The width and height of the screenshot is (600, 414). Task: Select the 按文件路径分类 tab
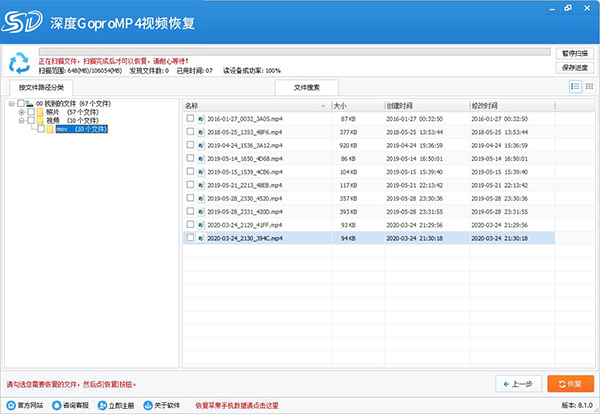point(41,88)
